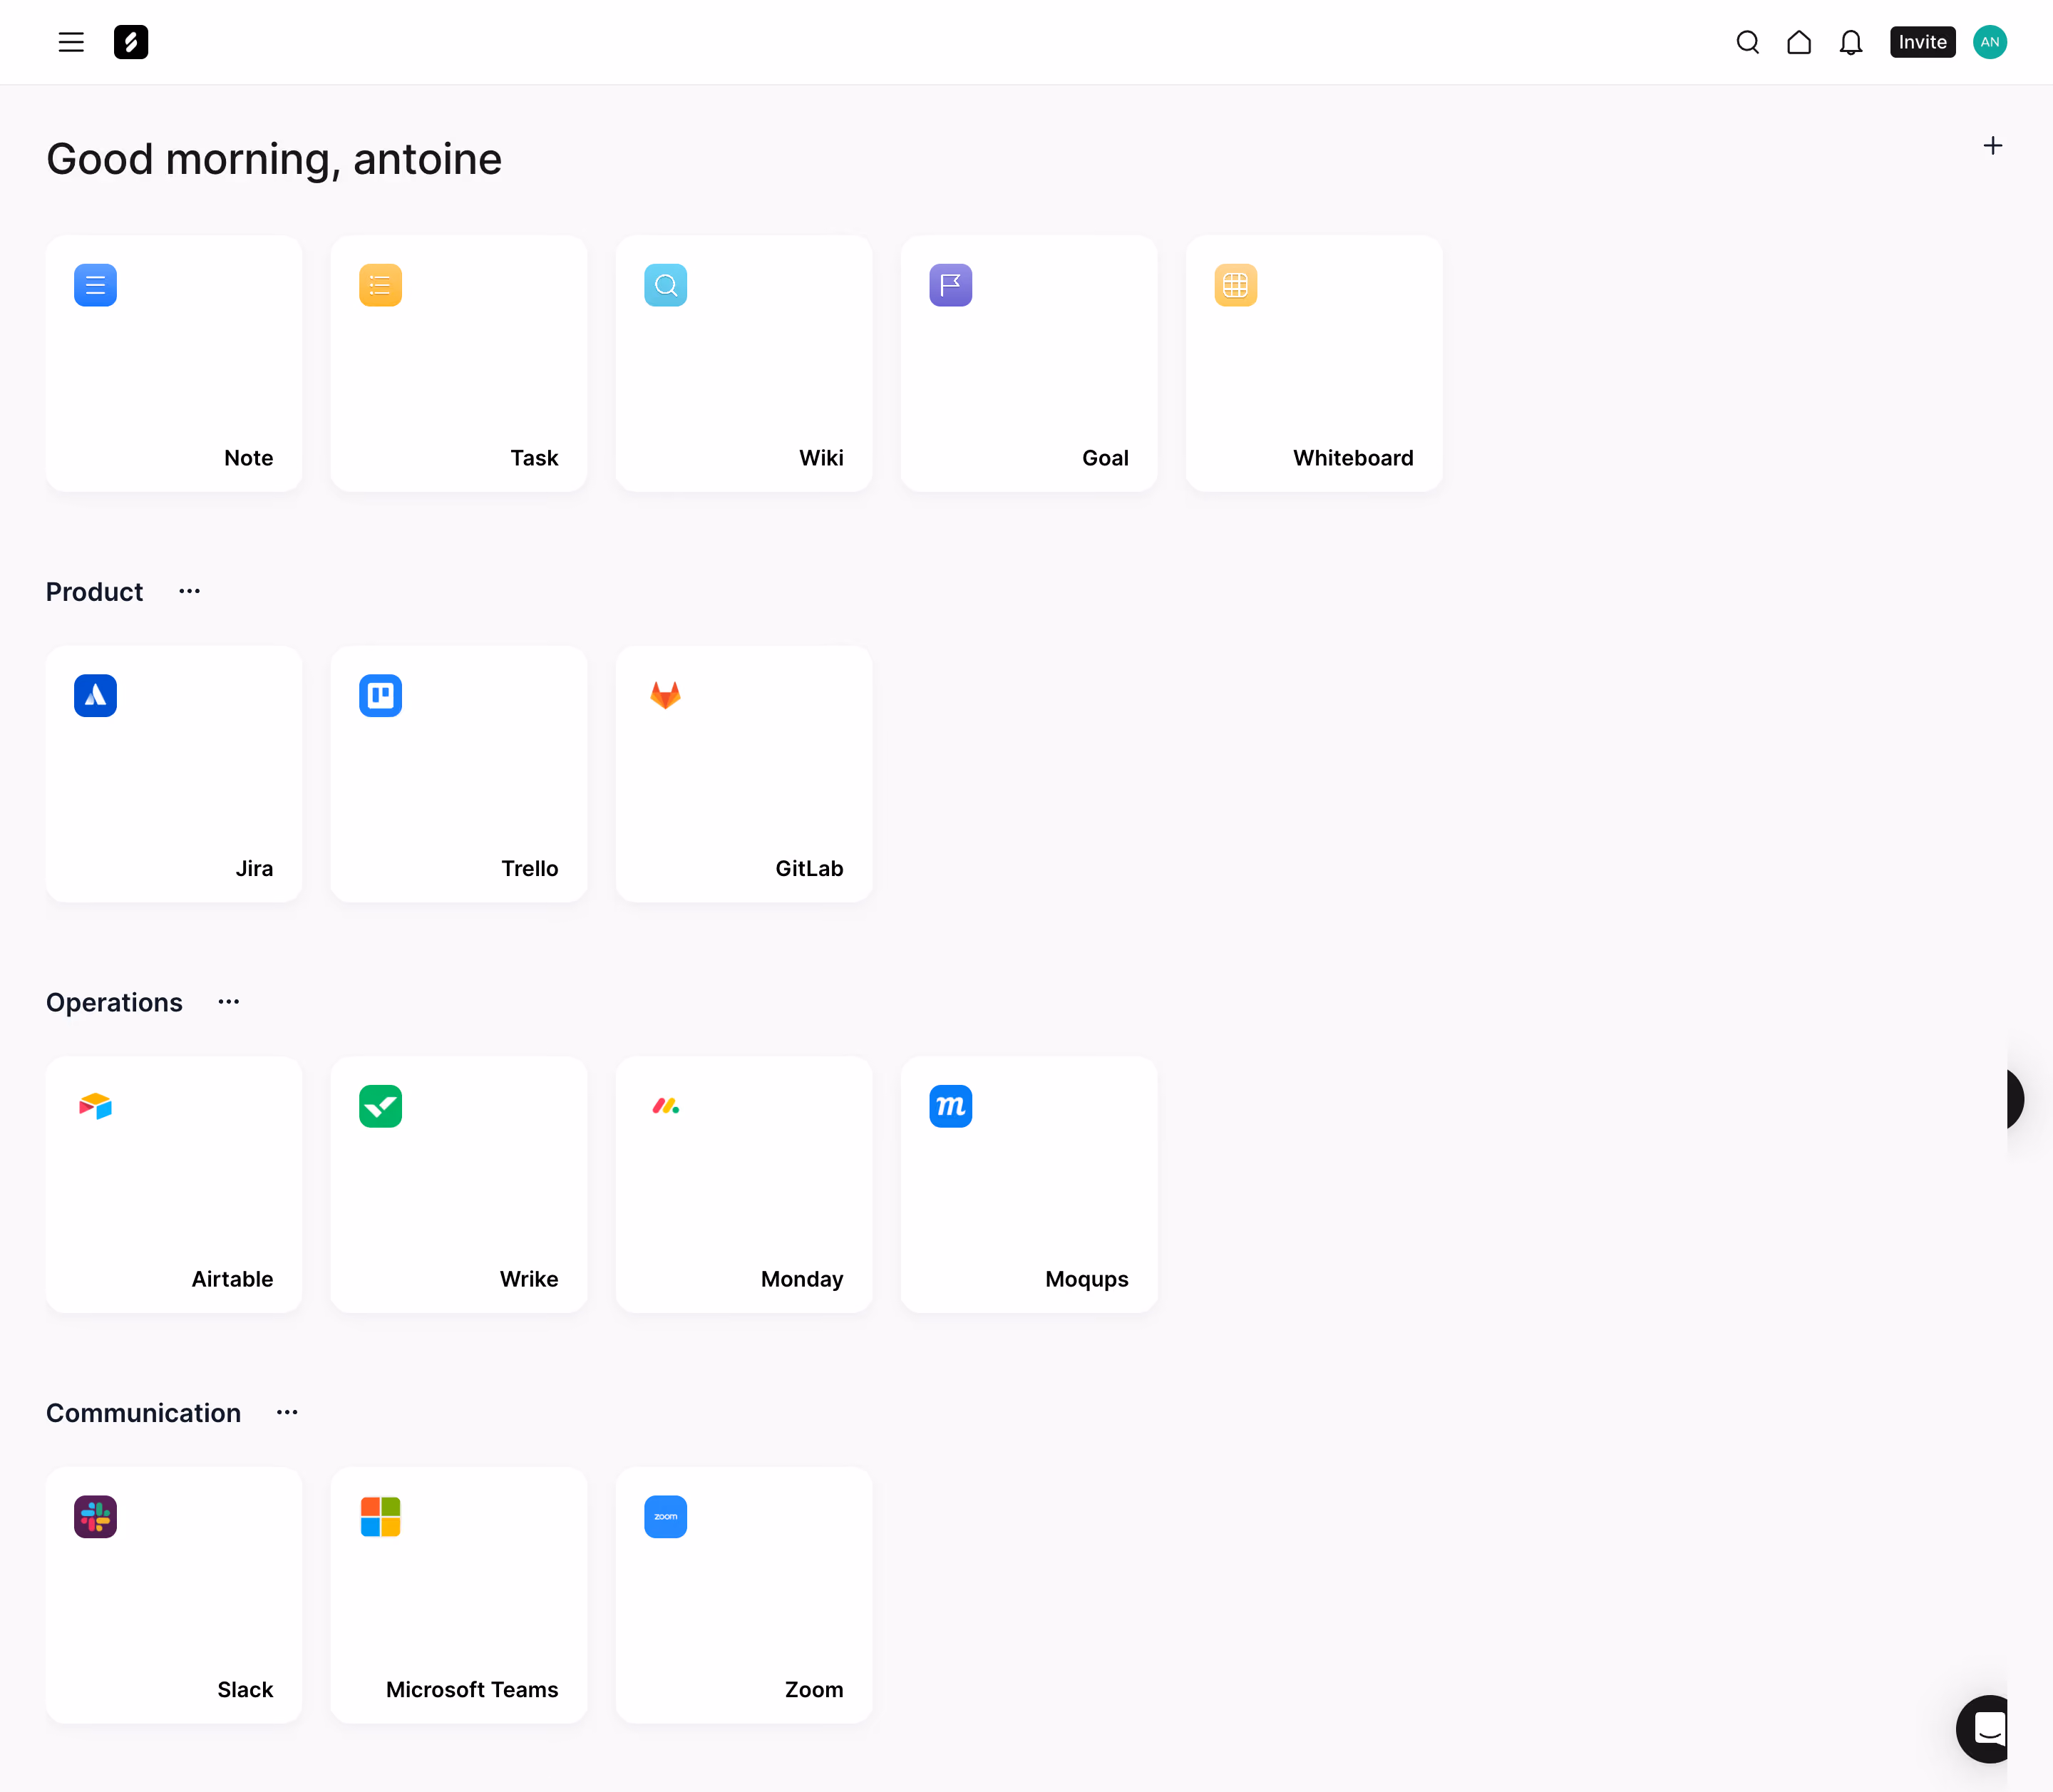The height and width of the screenshot is (1792, 2053).
Task: Click the Wiki magnifier icon
Action: pos(665,285)
